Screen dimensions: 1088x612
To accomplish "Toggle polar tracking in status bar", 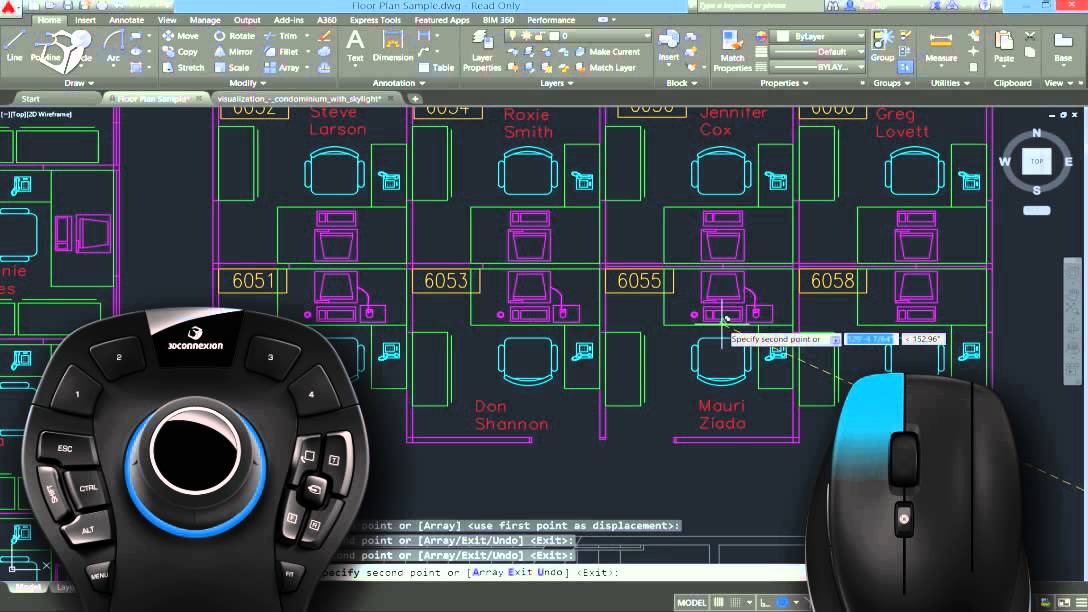I will pyautogui.click(x=782, y=602).
